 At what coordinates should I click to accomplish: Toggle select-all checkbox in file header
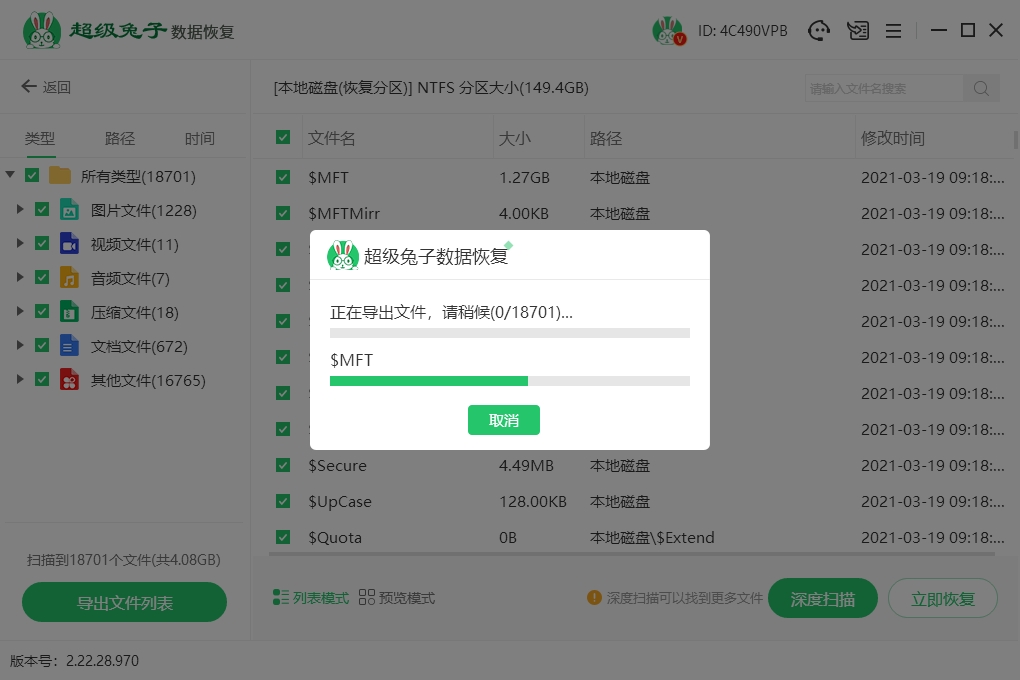(x=283, y=138)
